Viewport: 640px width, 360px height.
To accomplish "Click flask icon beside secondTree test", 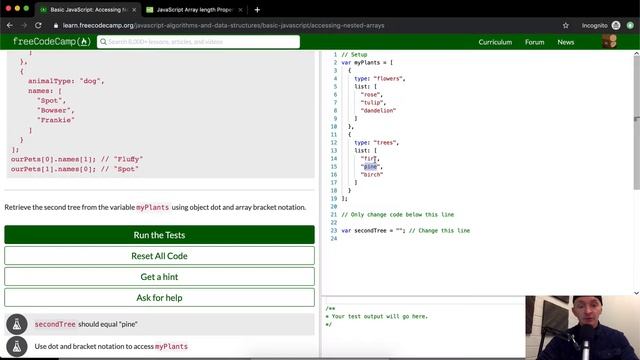I will click(17, 324).
